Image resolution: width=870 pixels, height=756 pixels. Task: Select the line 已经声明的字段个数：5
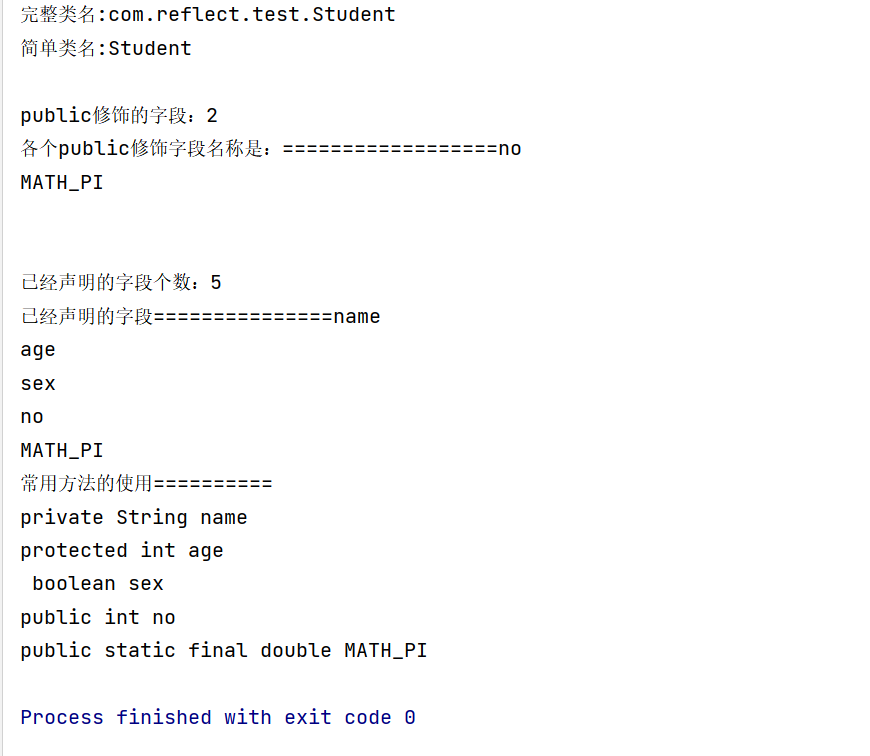point(121,283)
